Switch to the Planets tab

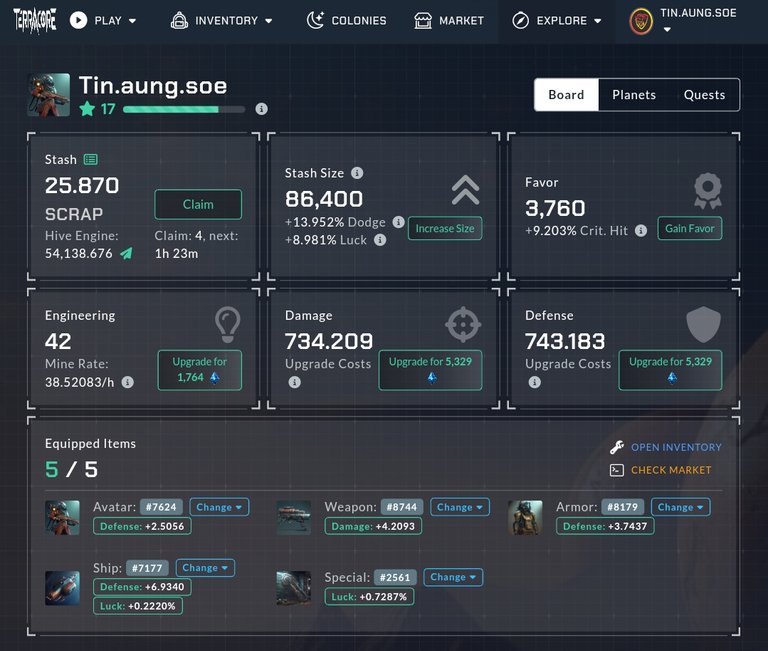click(634, 95)
